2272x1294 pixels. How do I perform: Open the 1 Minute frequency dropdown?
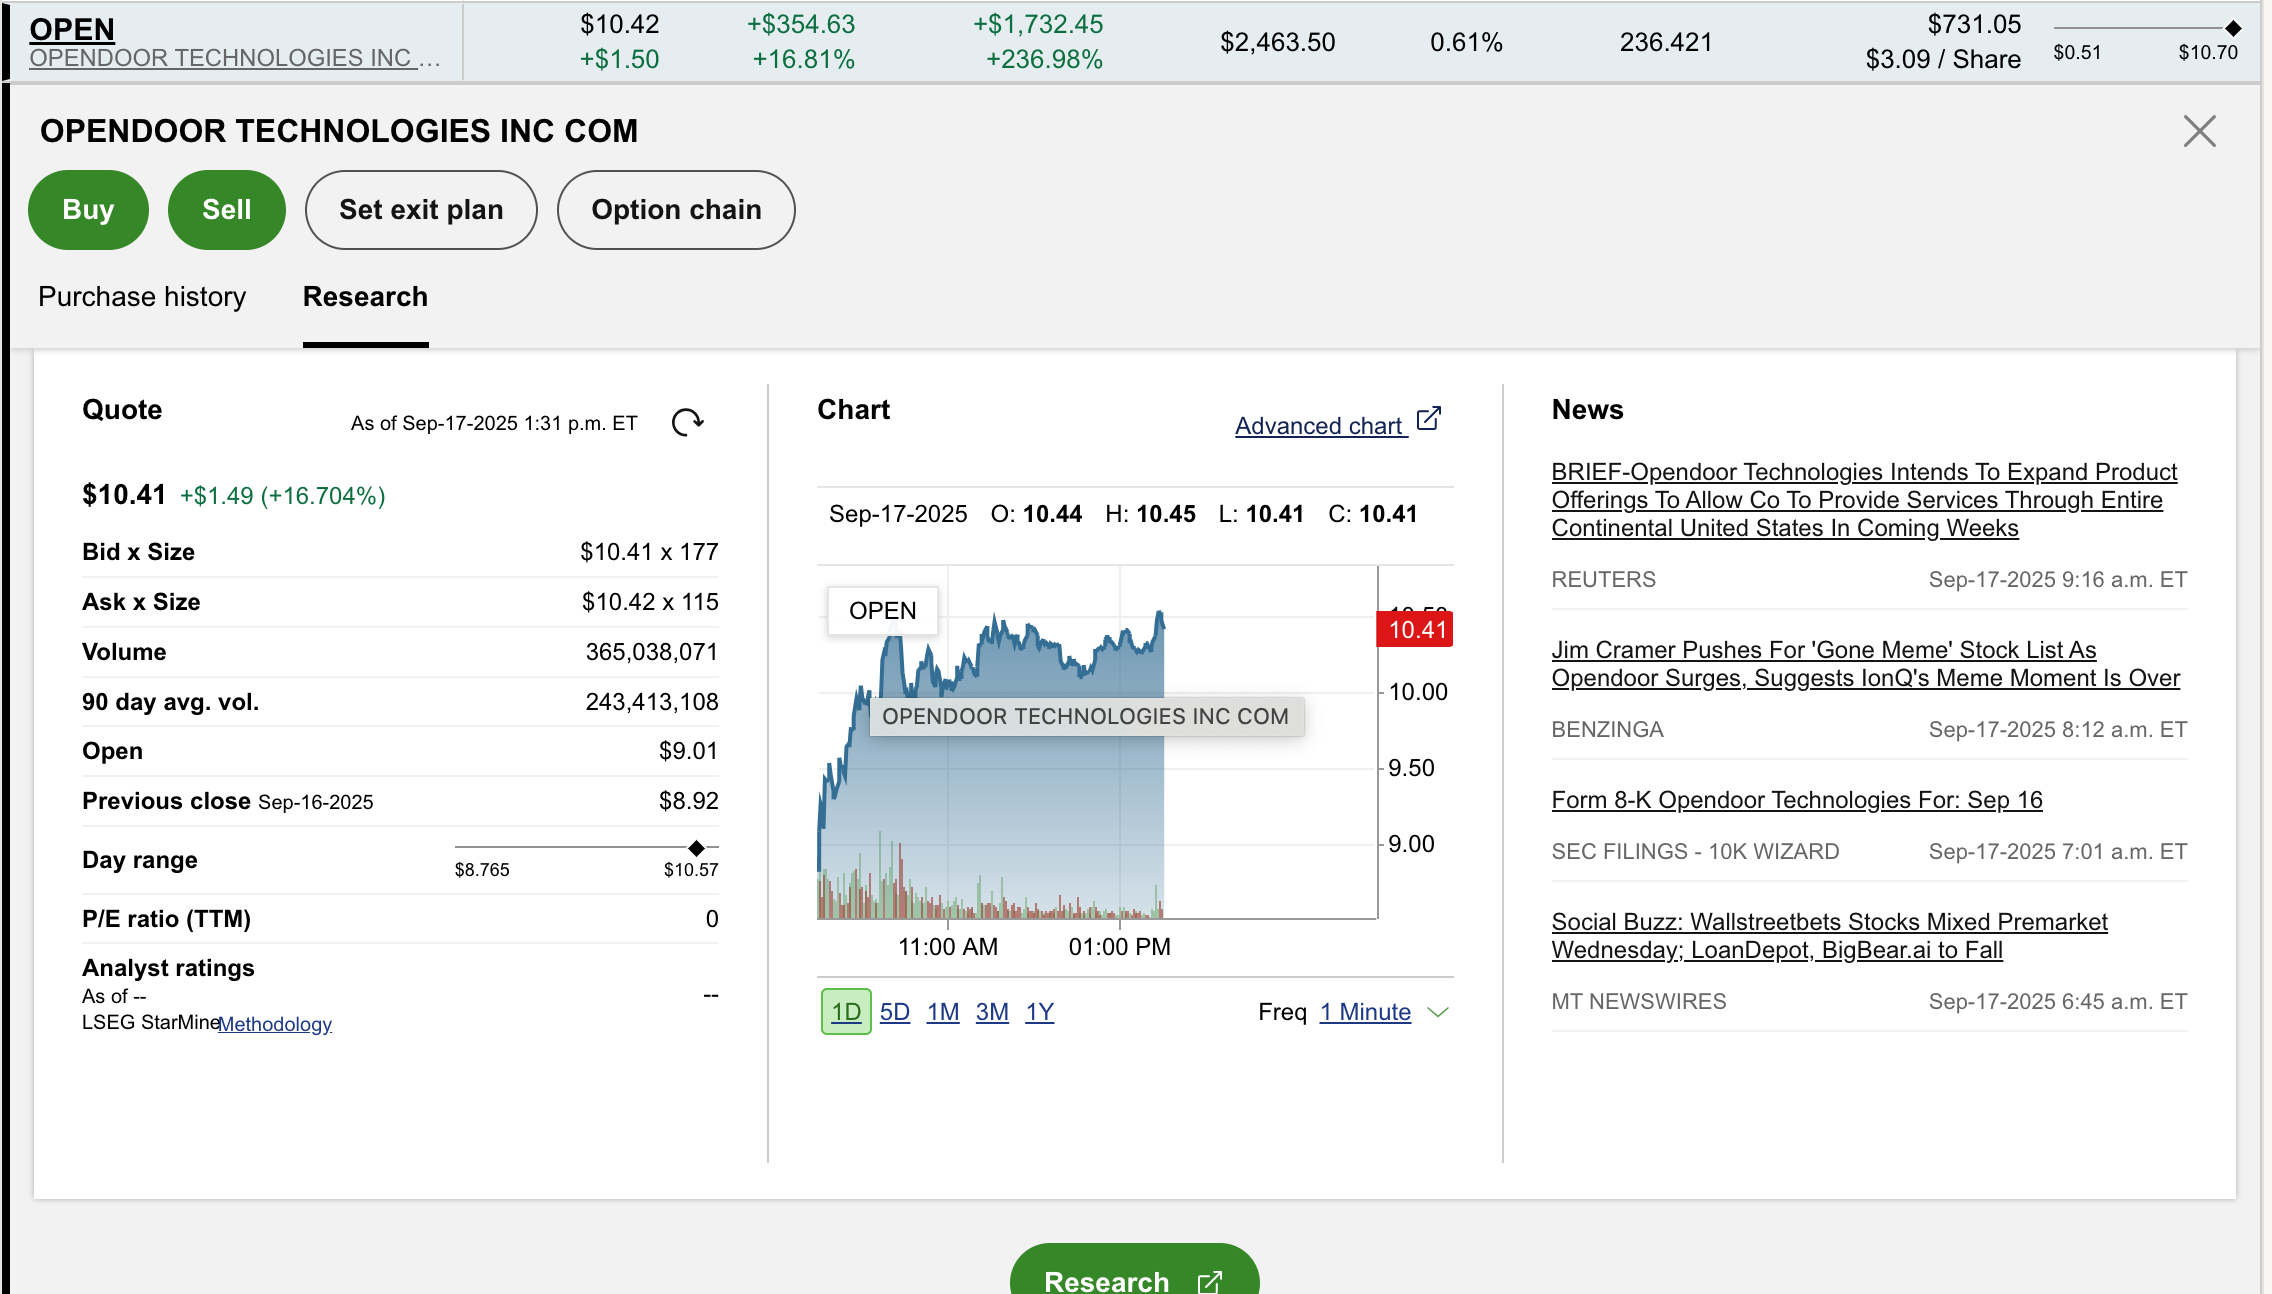(x=1365, y=1012)
